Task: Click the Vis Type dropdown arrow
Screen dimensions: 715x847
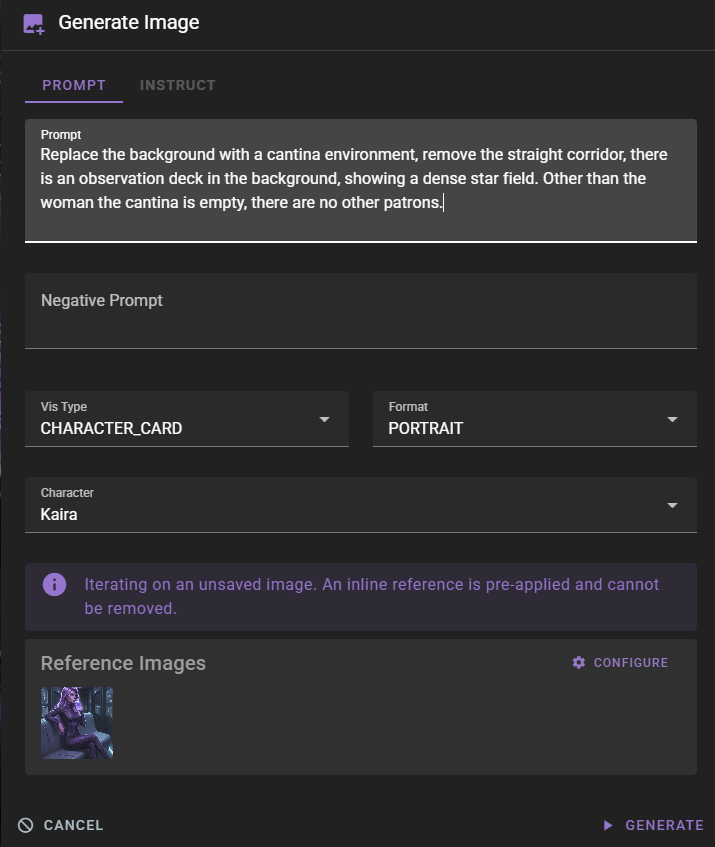Action: [x=324, y=419]
